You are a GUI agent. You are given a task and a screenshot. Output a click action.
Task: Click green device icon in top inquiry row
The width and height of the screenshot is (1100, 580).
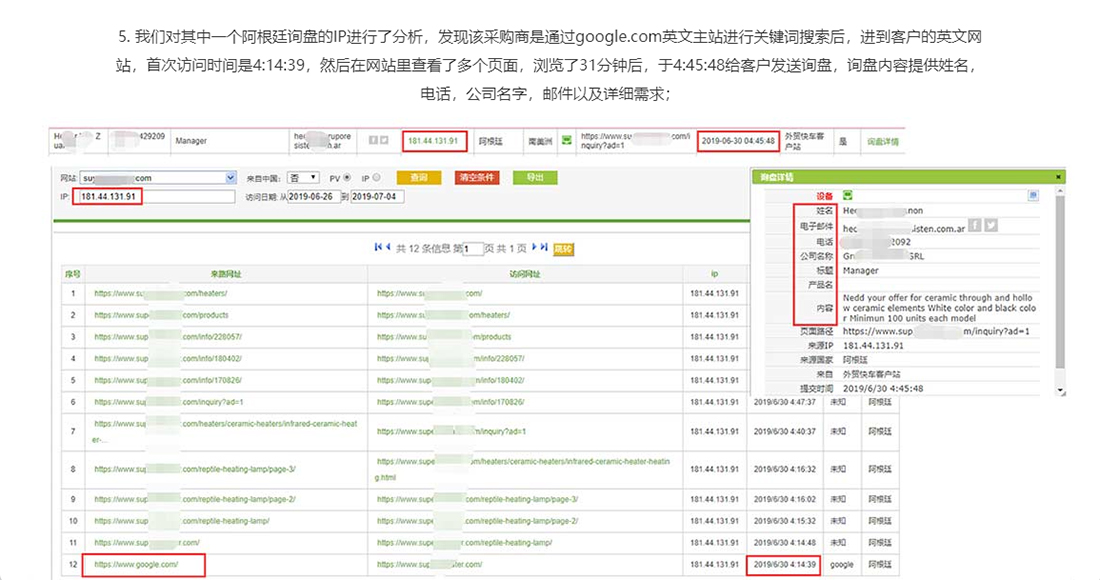(x=566, y=141)
